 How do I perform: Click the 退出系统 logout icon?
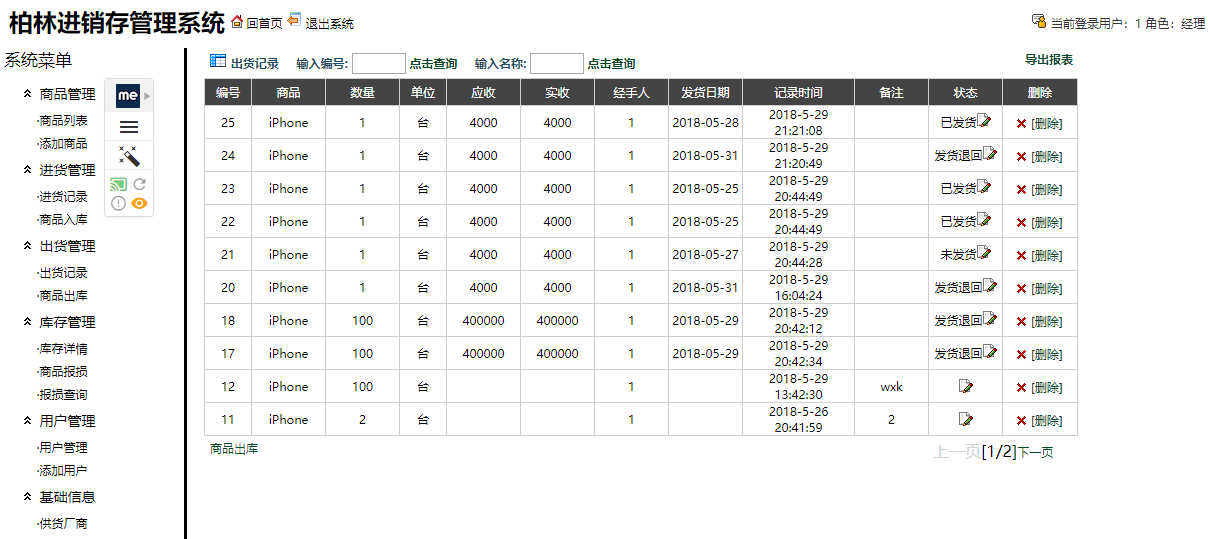294,20
